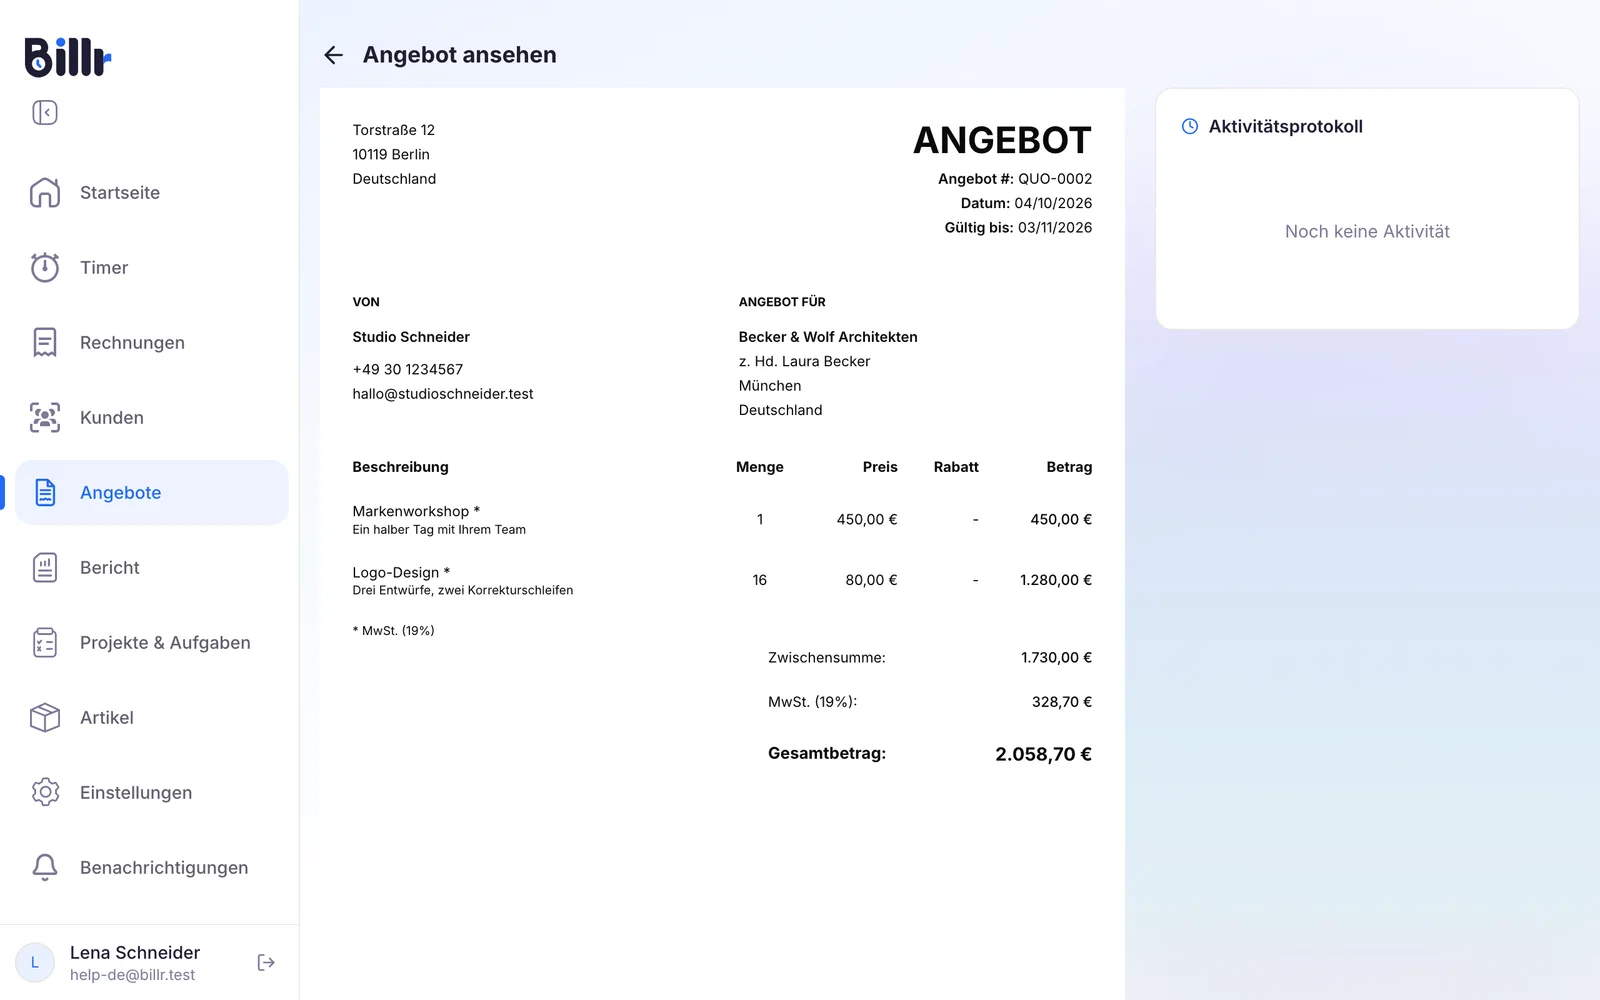
Task: Go to Bericht in the sidebar
Action: click(152, 568)
